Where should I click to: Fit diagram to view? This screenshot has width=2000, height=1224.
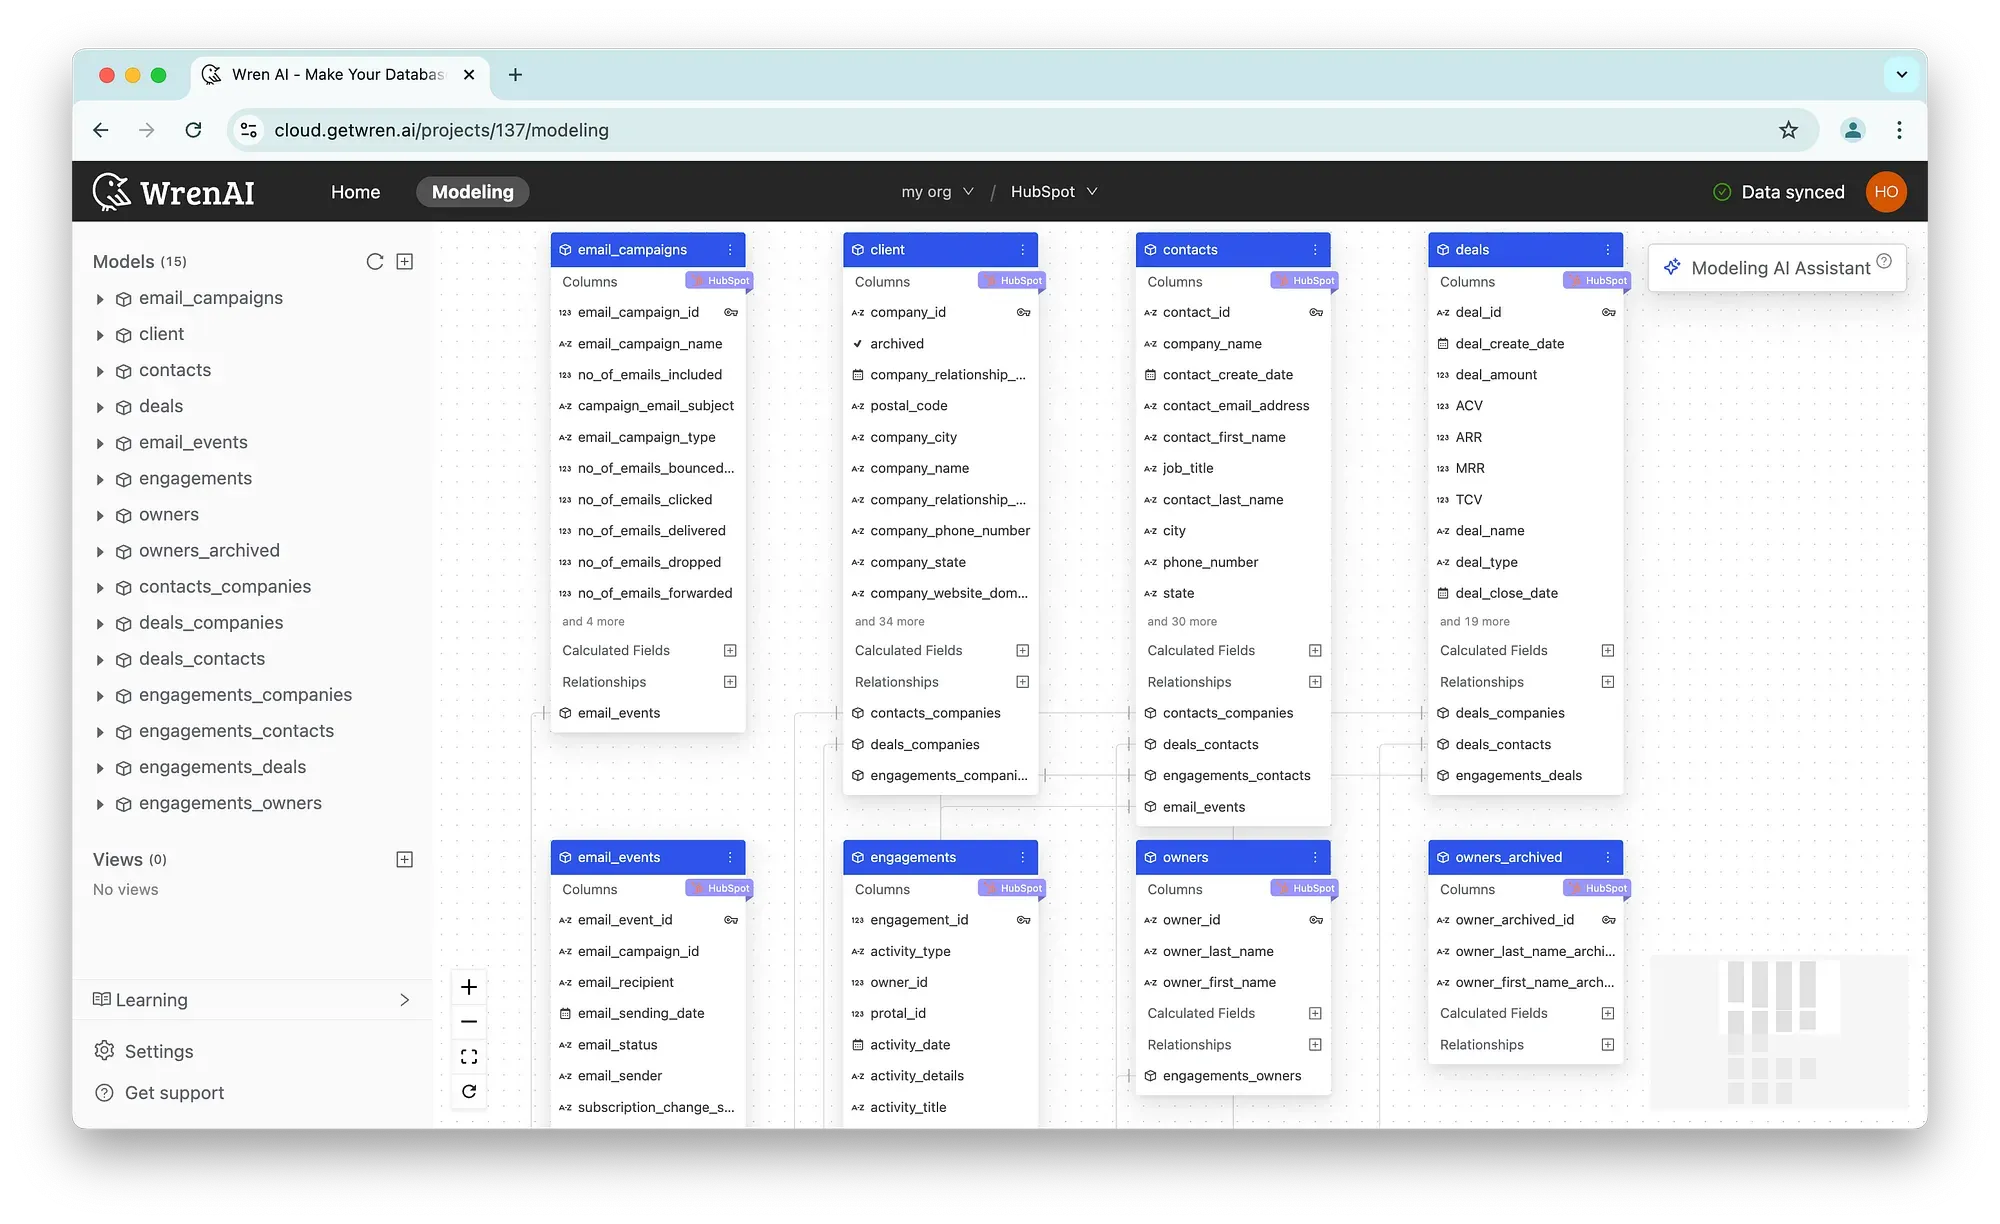pyautogui.click(x=469, y=1056)
